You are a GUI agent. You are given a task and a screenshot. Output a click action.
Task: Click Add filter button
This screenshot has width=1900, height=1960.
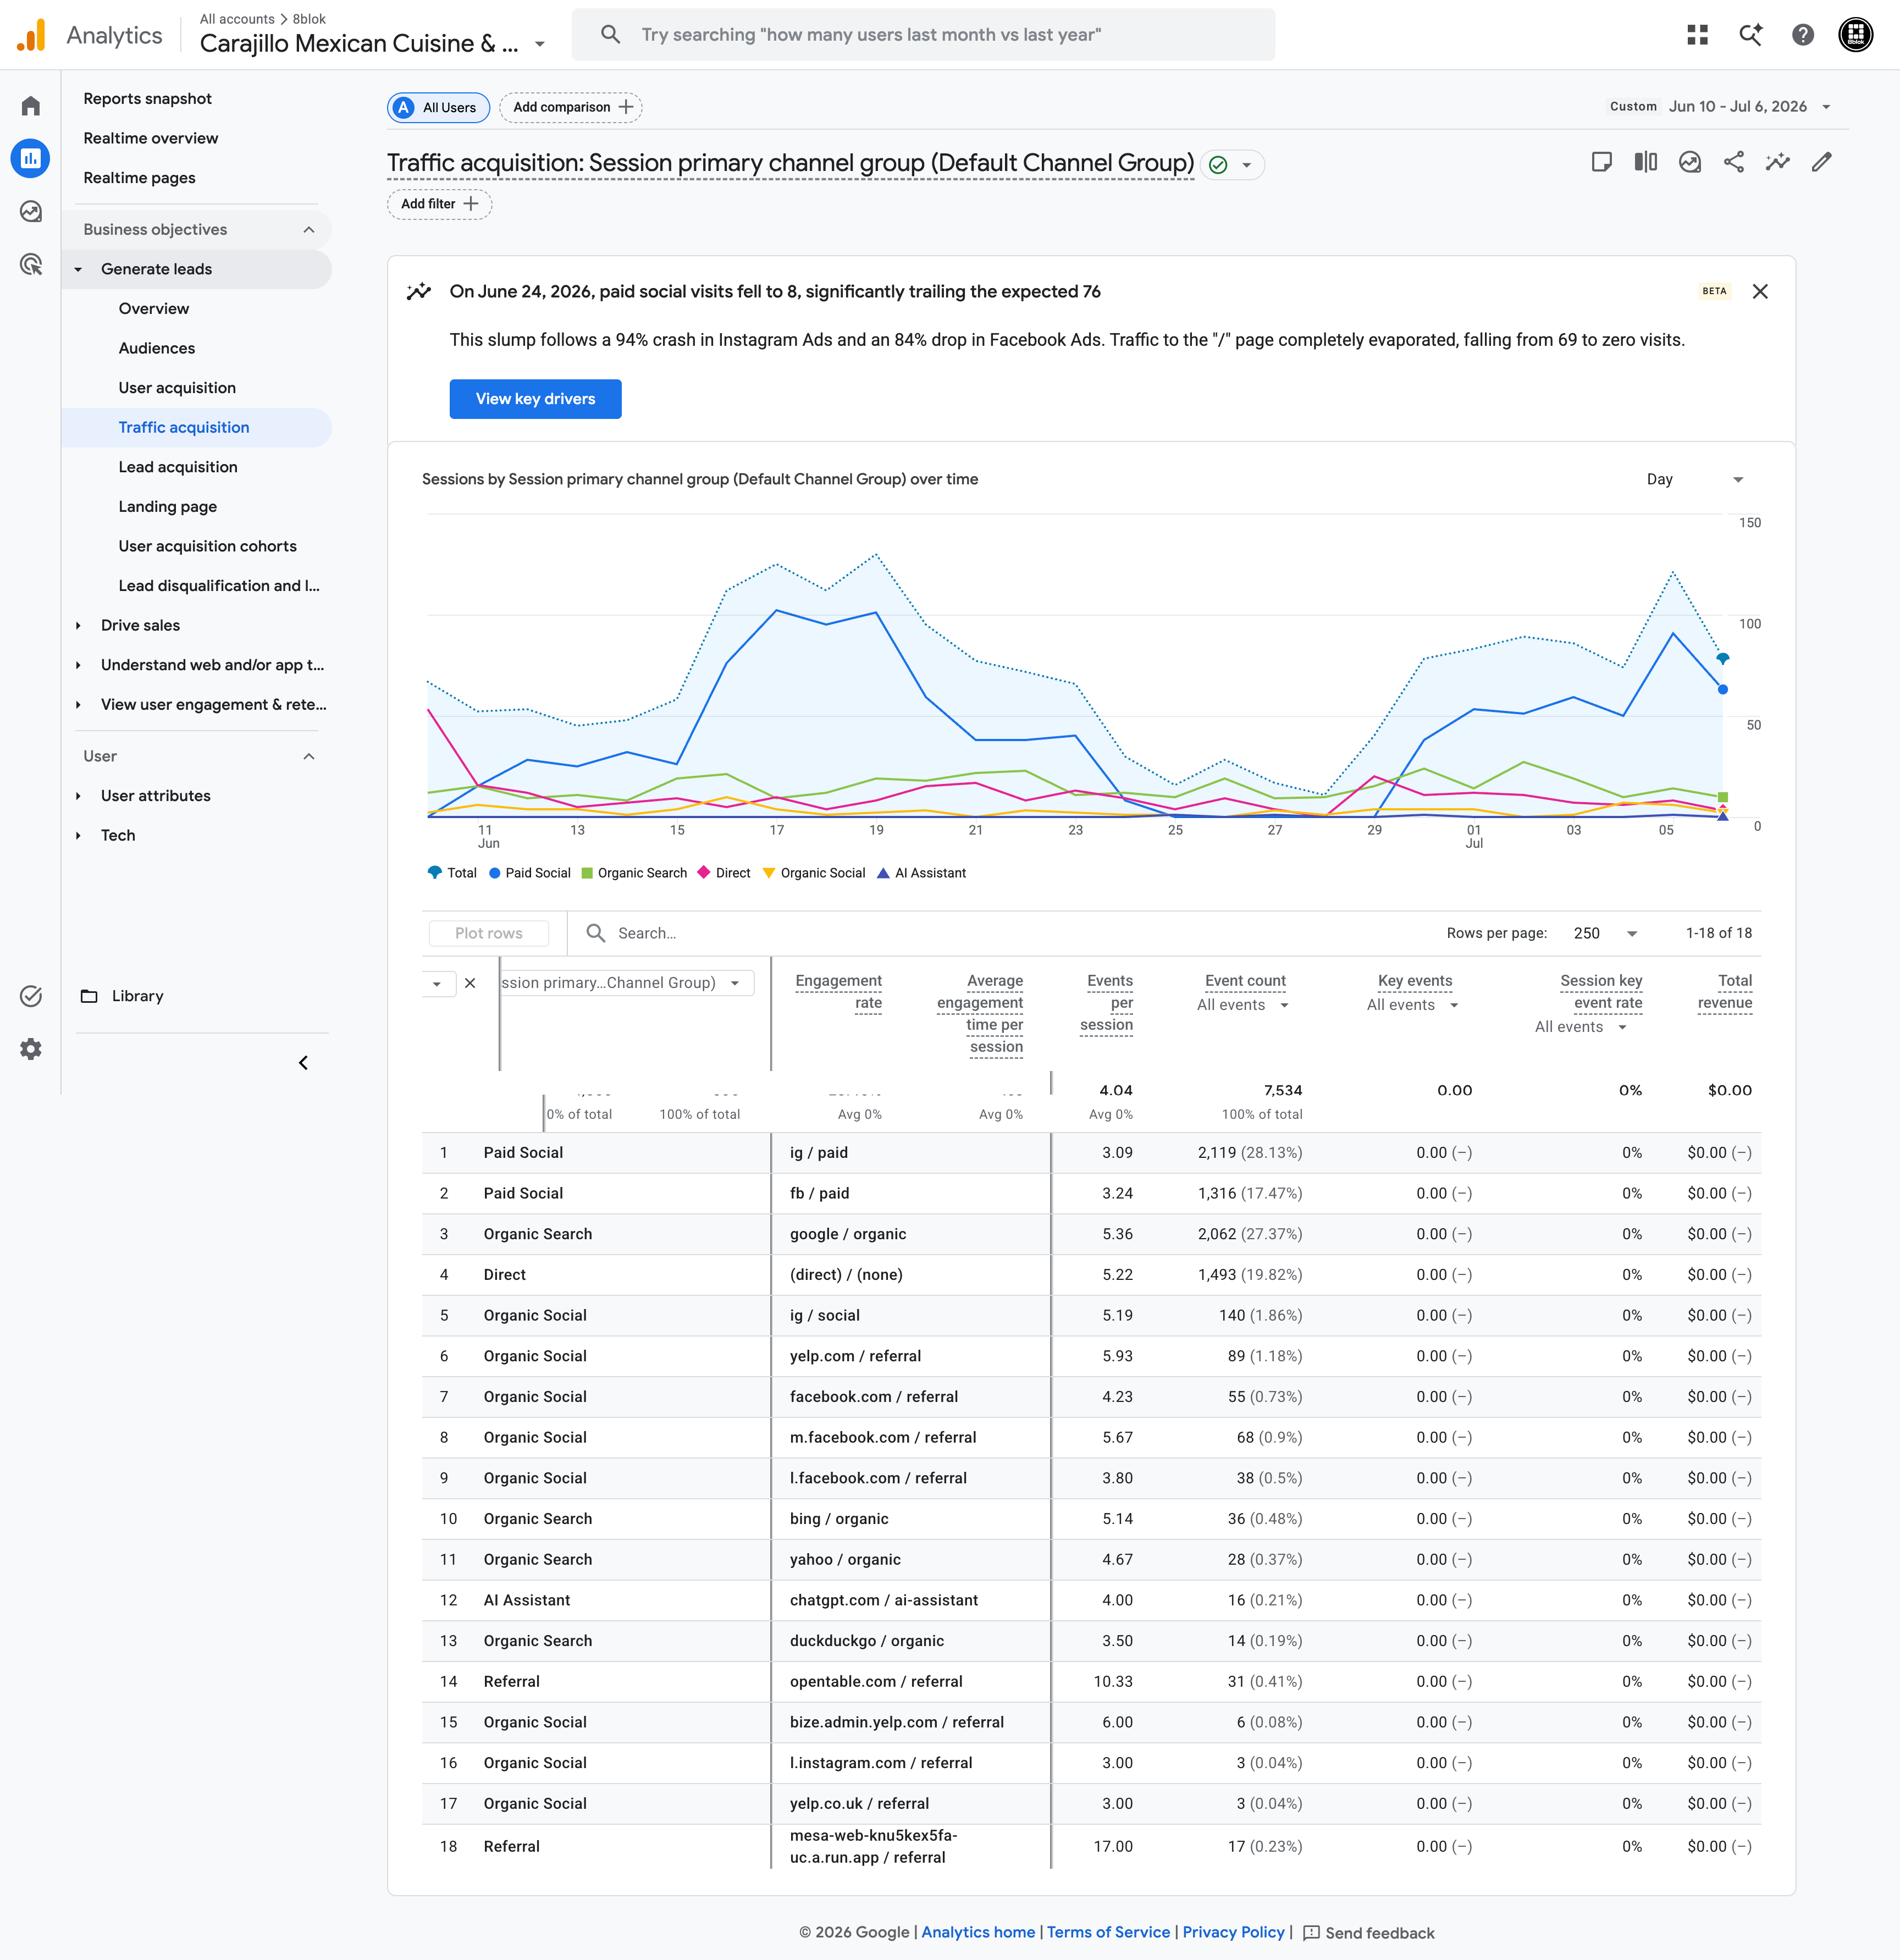(439, 204)
